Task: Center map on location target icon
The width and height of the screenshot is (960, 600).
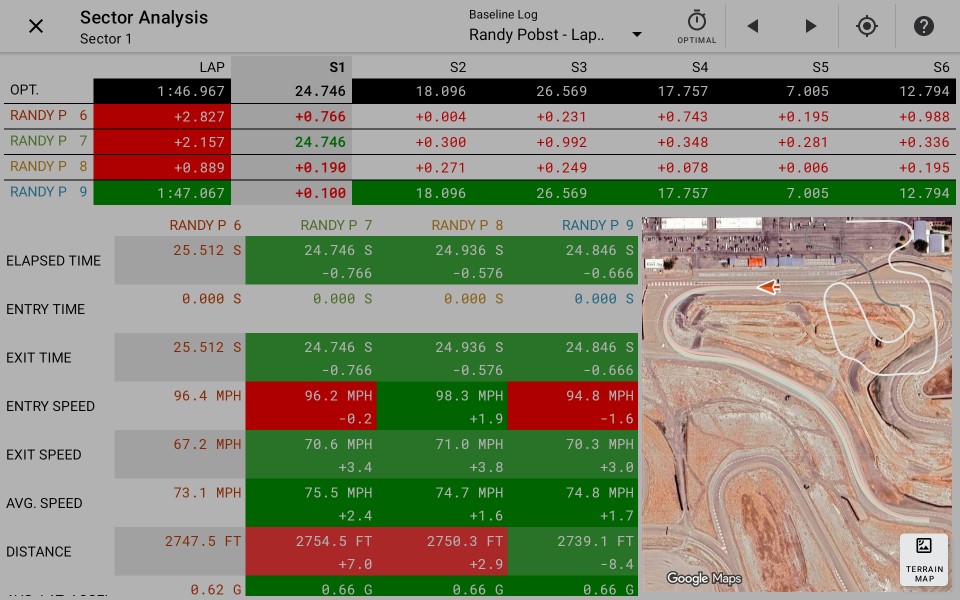Action: [867, 26]
